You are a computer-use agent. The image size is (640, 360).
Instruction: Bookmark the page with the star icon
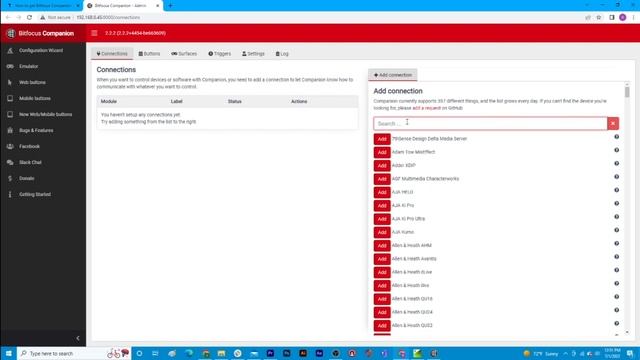tap(599, 18)
